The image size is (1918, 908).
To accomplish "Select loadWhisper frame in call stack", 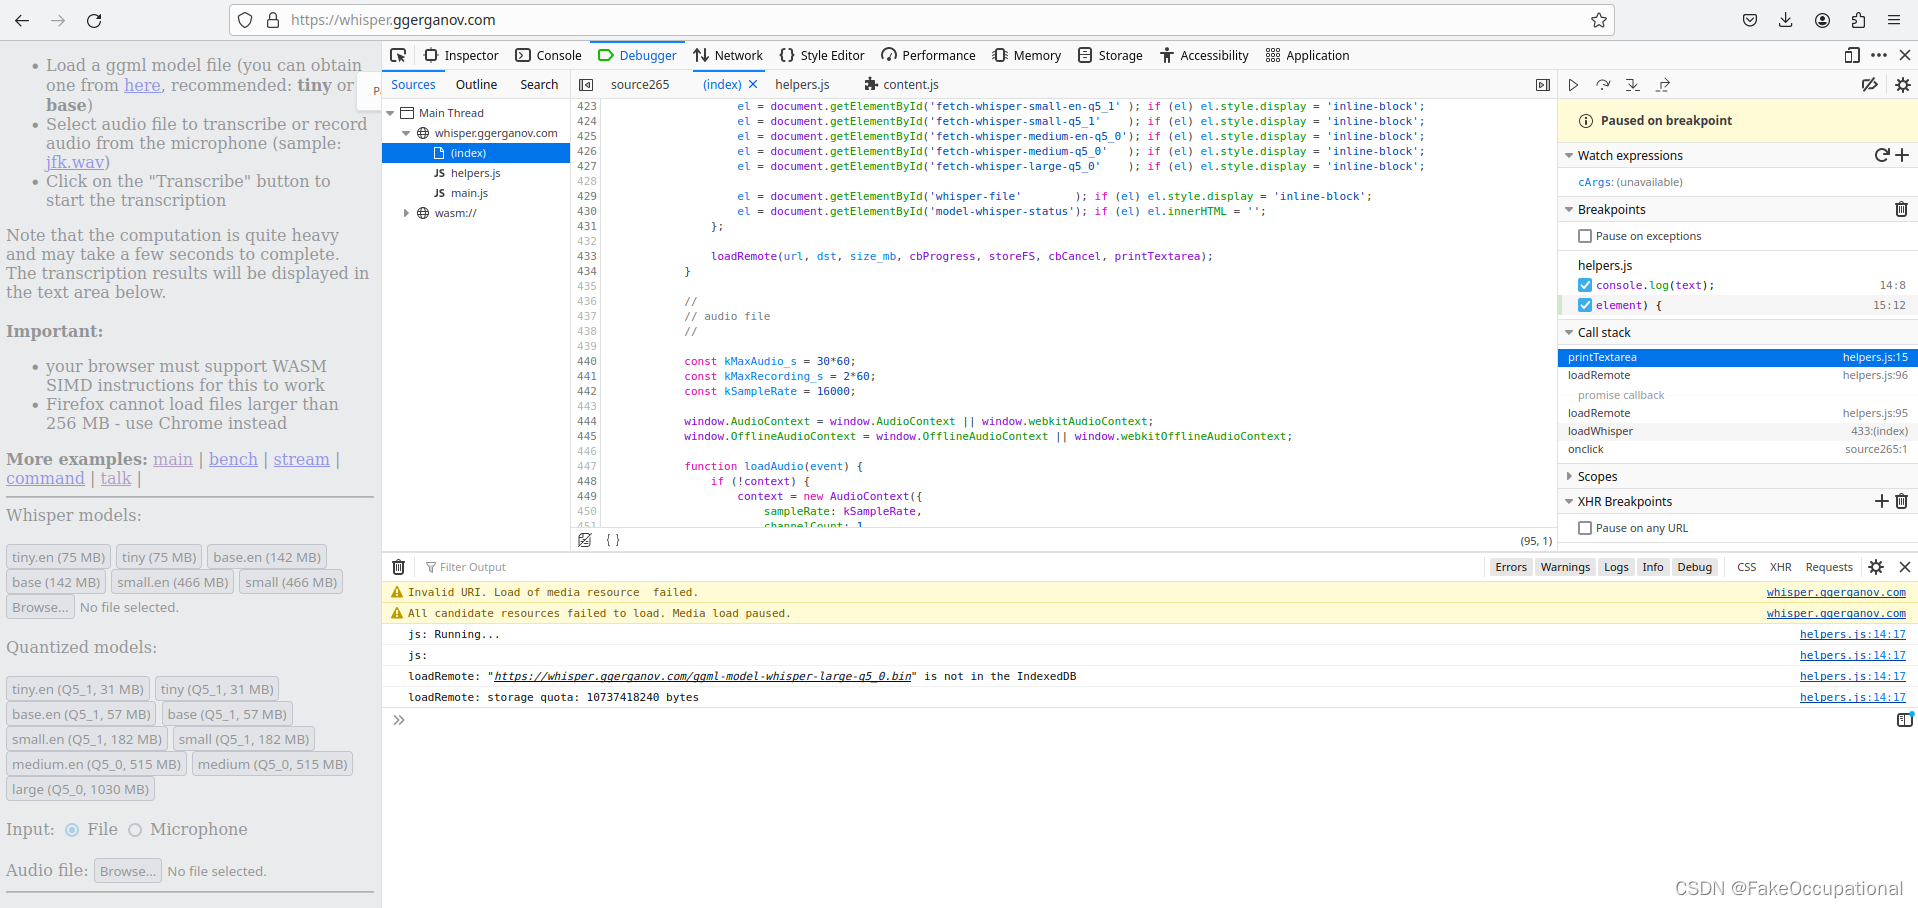I will tap(1738, 431).
